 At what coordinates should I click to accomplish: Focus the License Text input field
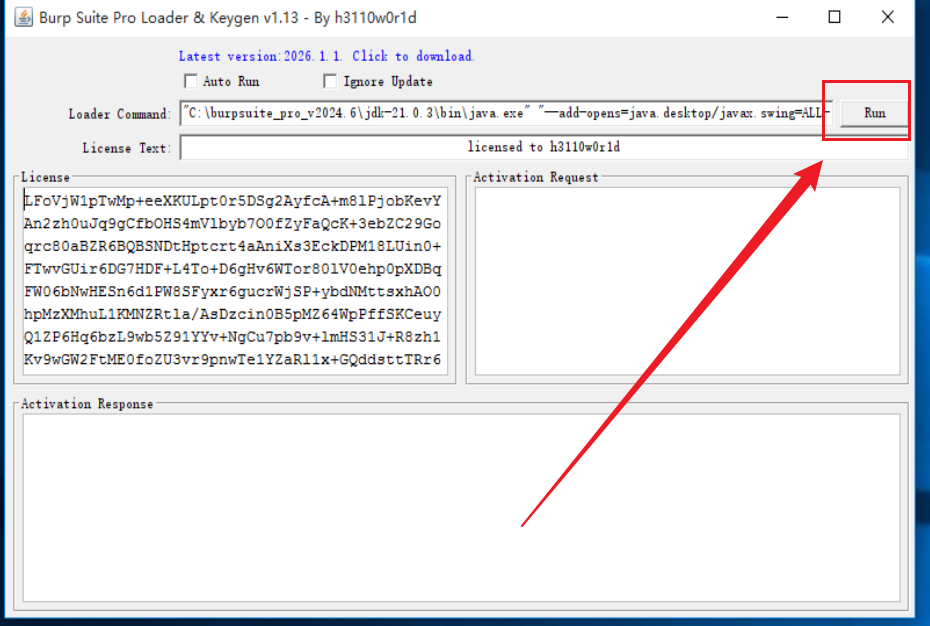pos(544,147)
